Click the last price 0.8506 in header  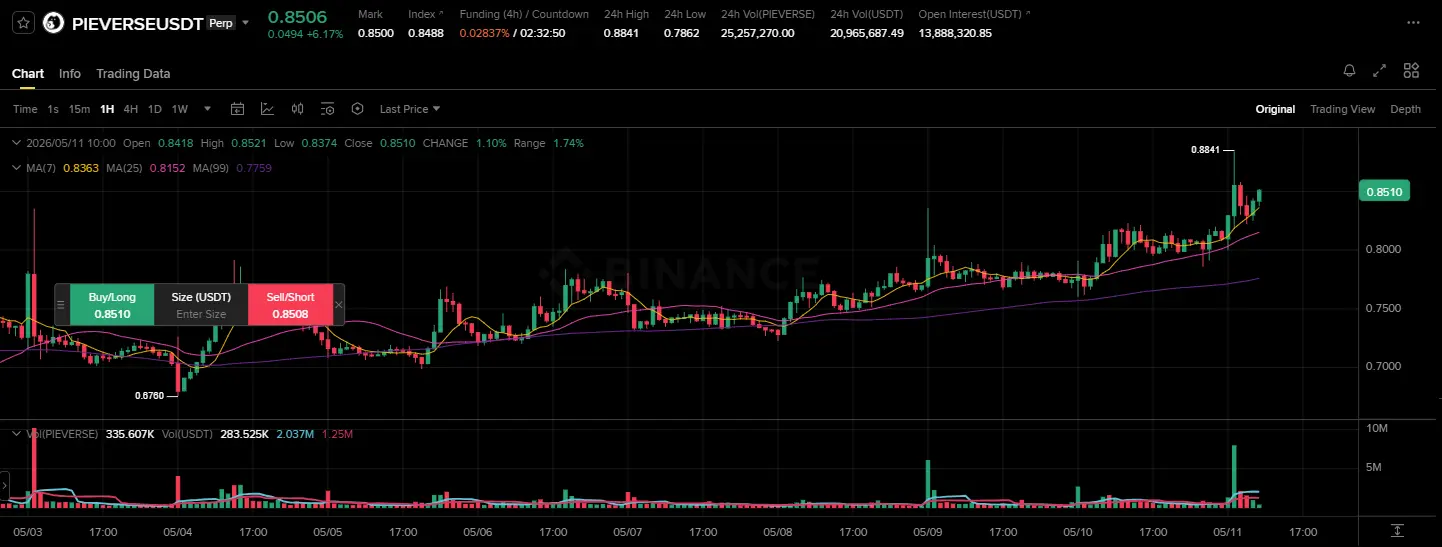point(297,16)
